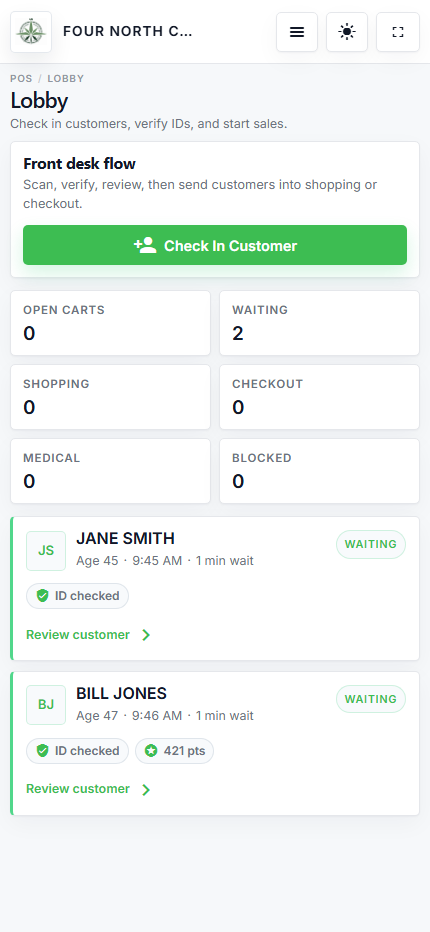Viewport: 430px width, 932px height.
Task: Open the hamburger menu
Action: pos(297,32)
